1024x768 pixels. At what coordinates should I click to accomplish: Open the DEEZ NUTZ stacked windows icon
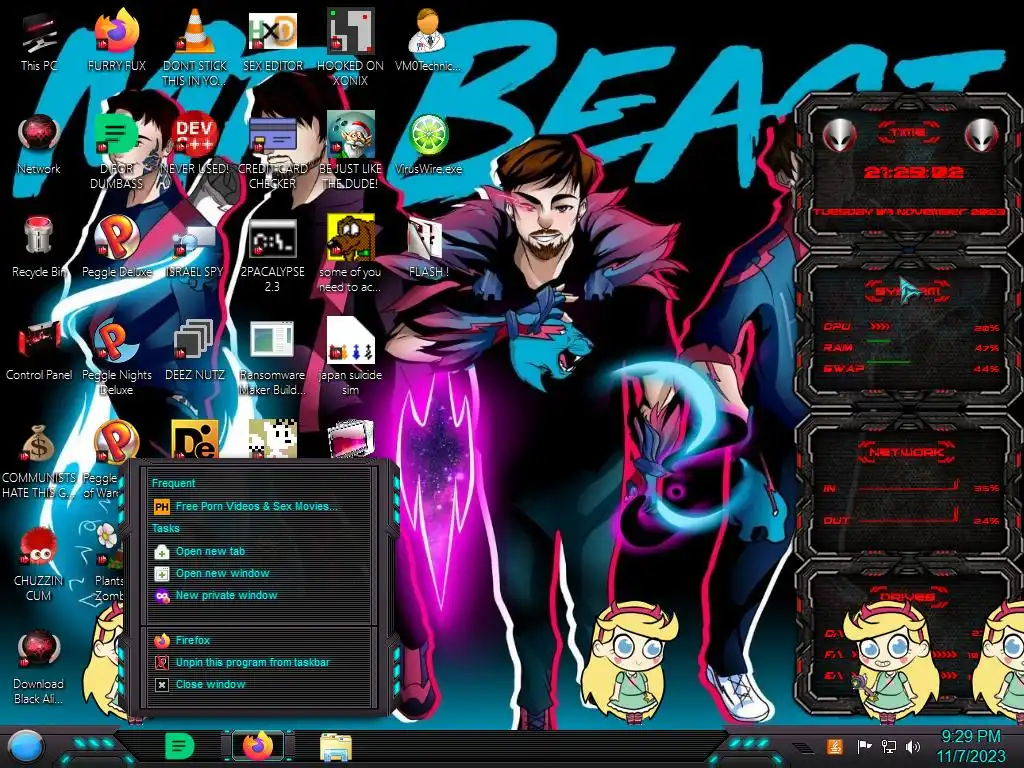pyautogui.click(x=195, y=350)
